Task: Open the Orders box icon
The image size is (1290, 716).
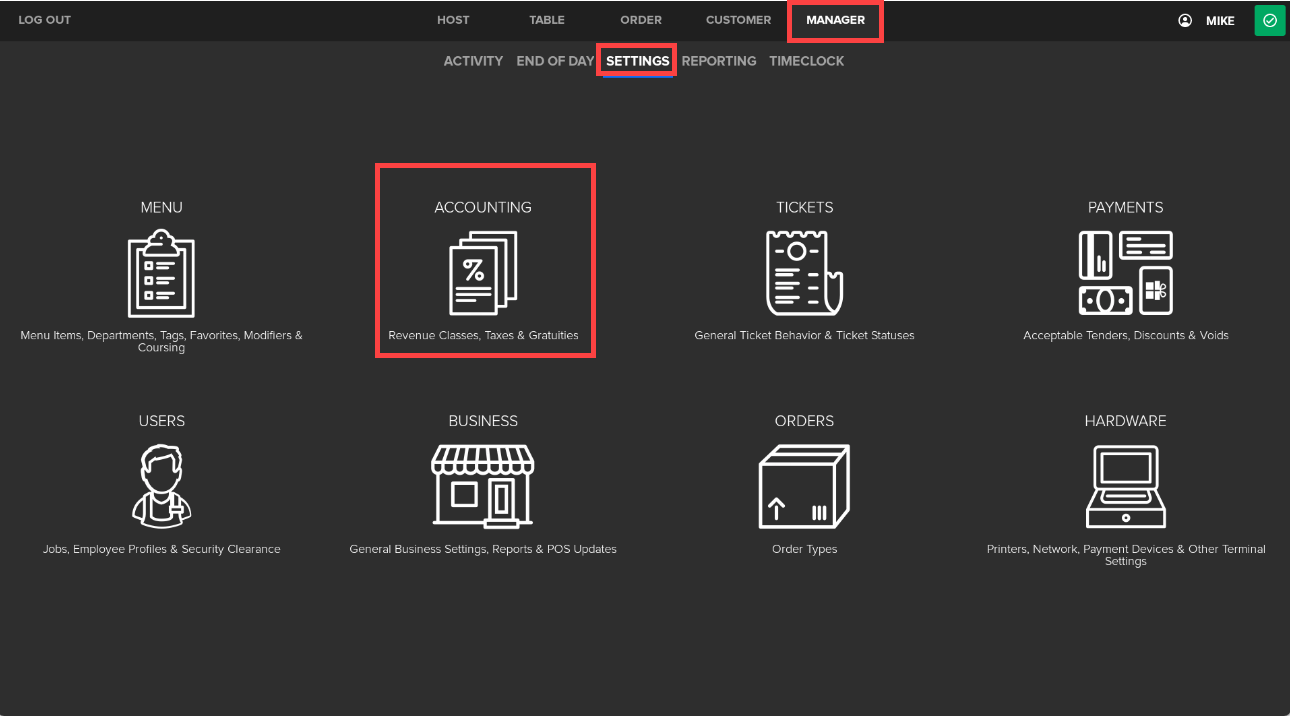Action: pyautogui.click(x=804, y=486)
